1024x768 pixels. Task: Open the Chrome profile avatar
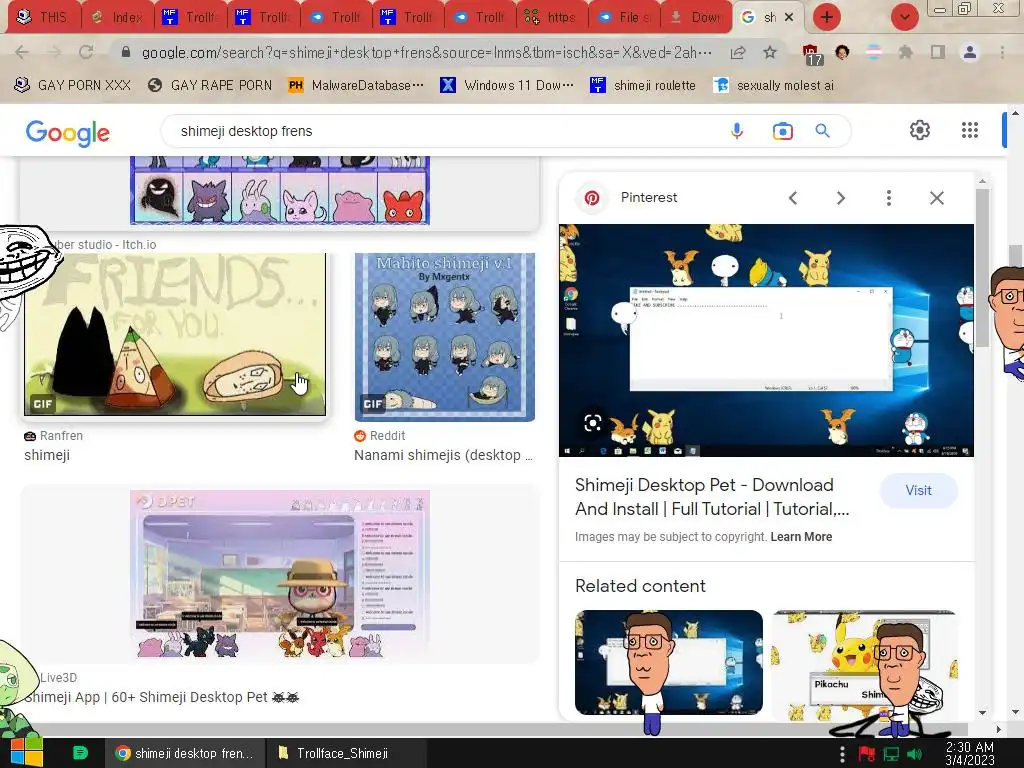point(970,52)
